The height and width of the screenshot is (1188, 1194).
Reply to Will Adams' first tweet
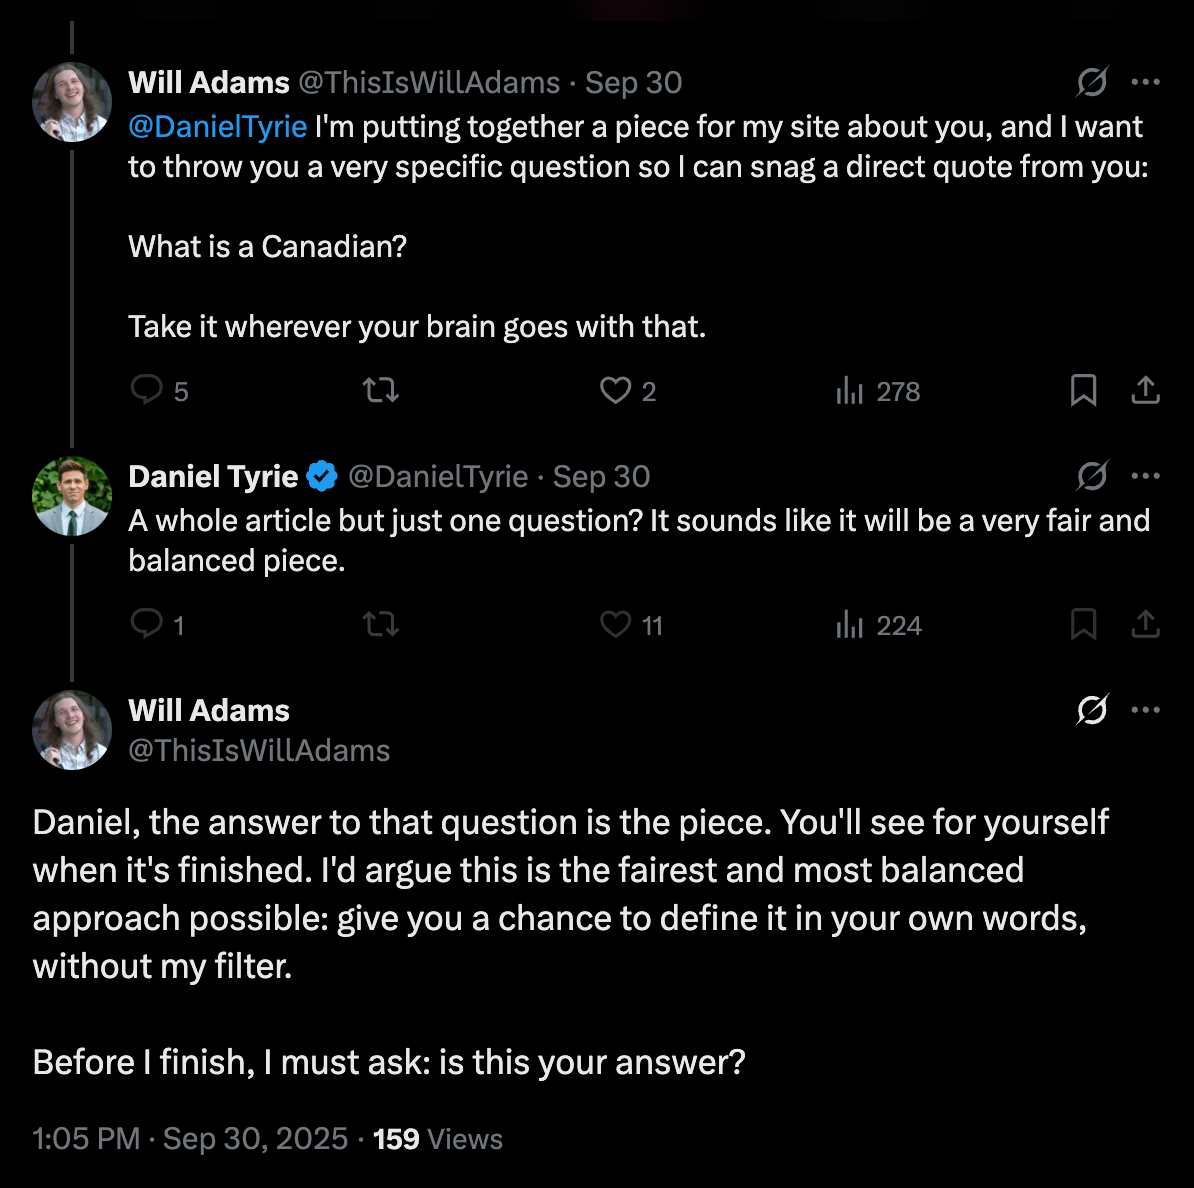click(147, 389)
